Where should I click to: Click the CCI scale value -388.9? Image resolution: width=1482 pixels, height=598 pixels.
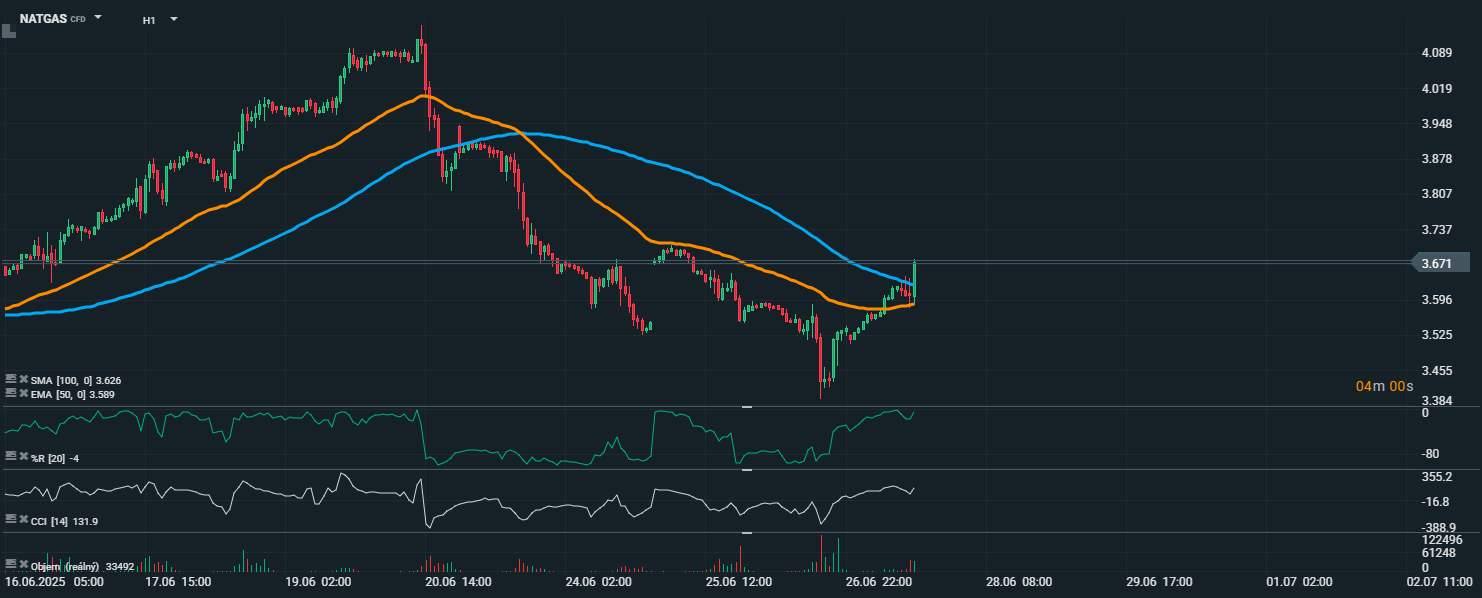[x=1438, y=527]
